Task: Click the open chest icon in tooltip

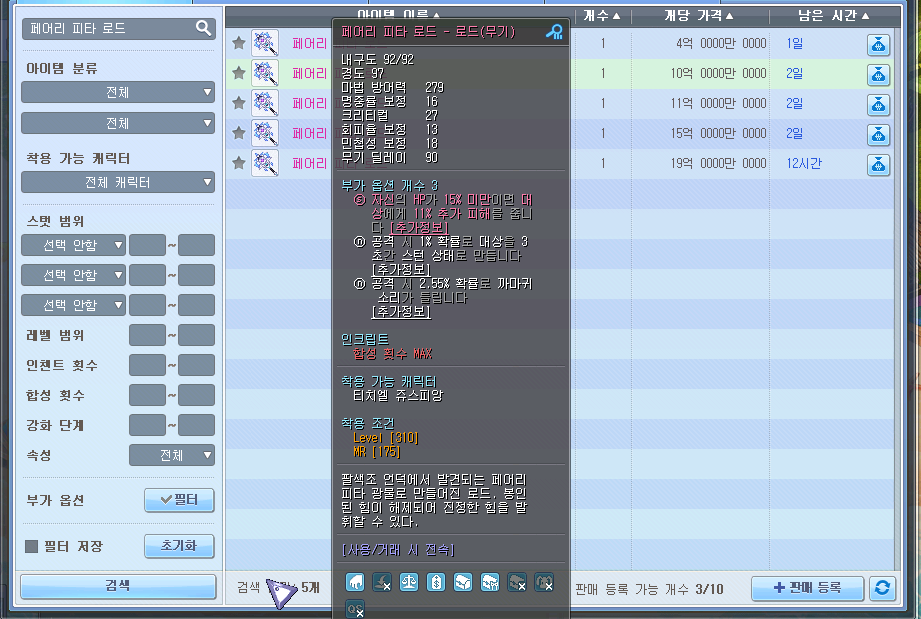Action: (x=463, y=582)
